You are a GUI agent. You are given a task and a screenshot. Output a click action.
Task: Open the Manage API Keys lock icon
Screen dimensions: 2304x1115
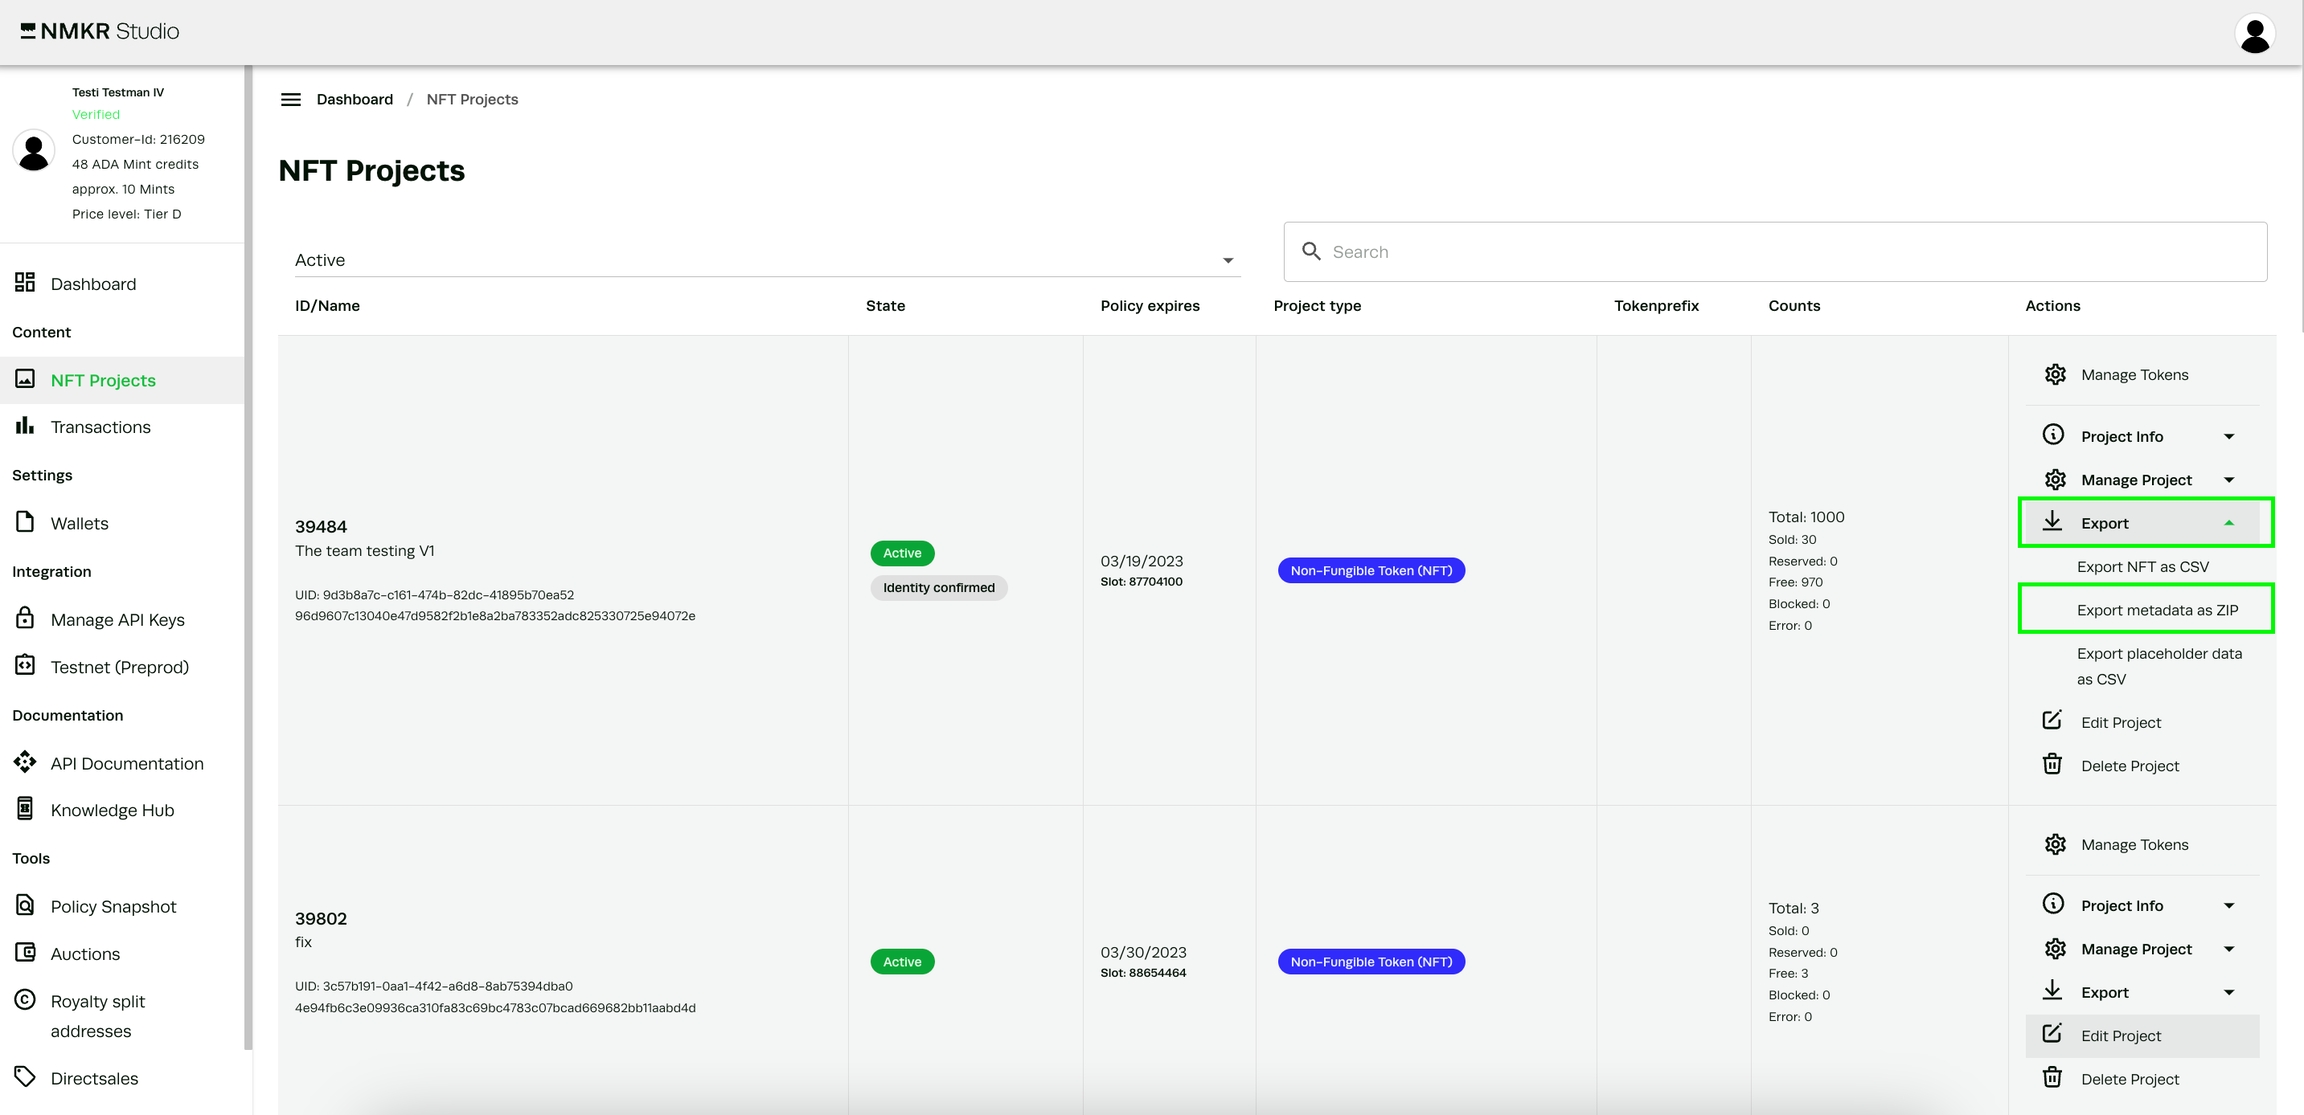25,618
